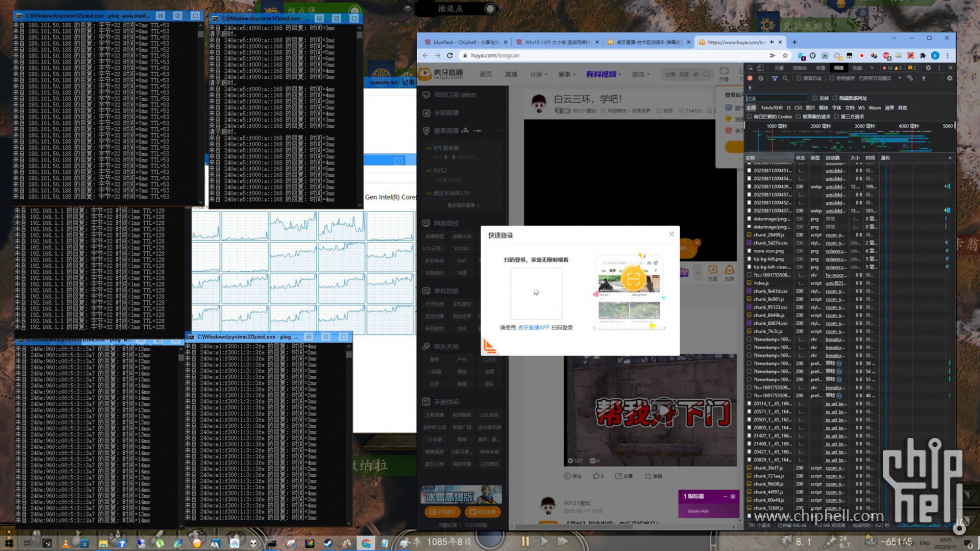The height and width of the screenshot is (551, 980).
Task: Click DevTools record network log button
Action: pyautogui.click(x=750, y=79)
